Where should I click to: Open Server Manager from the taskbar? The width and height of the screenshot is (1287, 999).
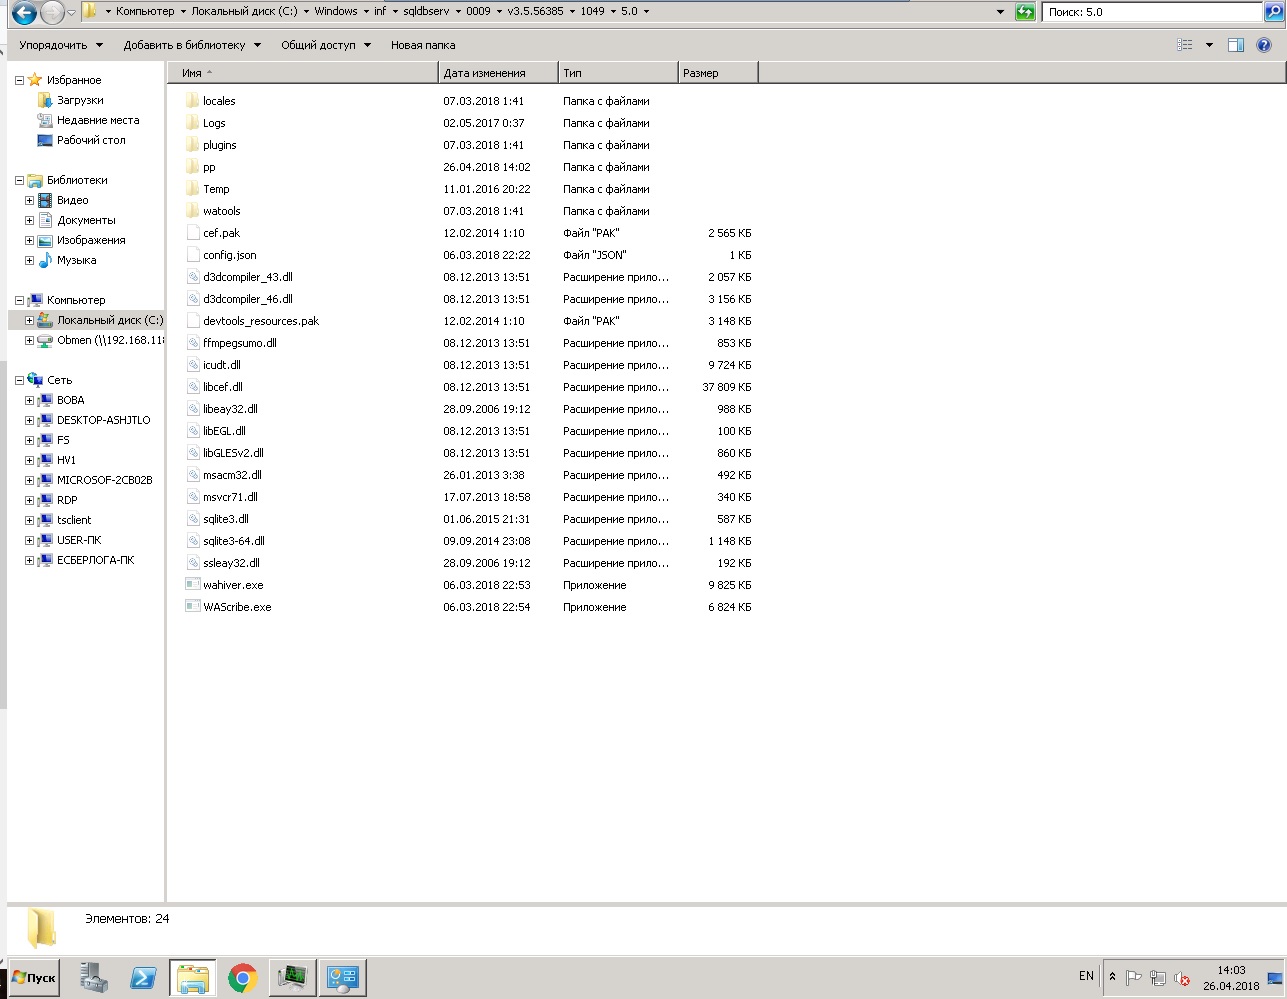(94, 977)
